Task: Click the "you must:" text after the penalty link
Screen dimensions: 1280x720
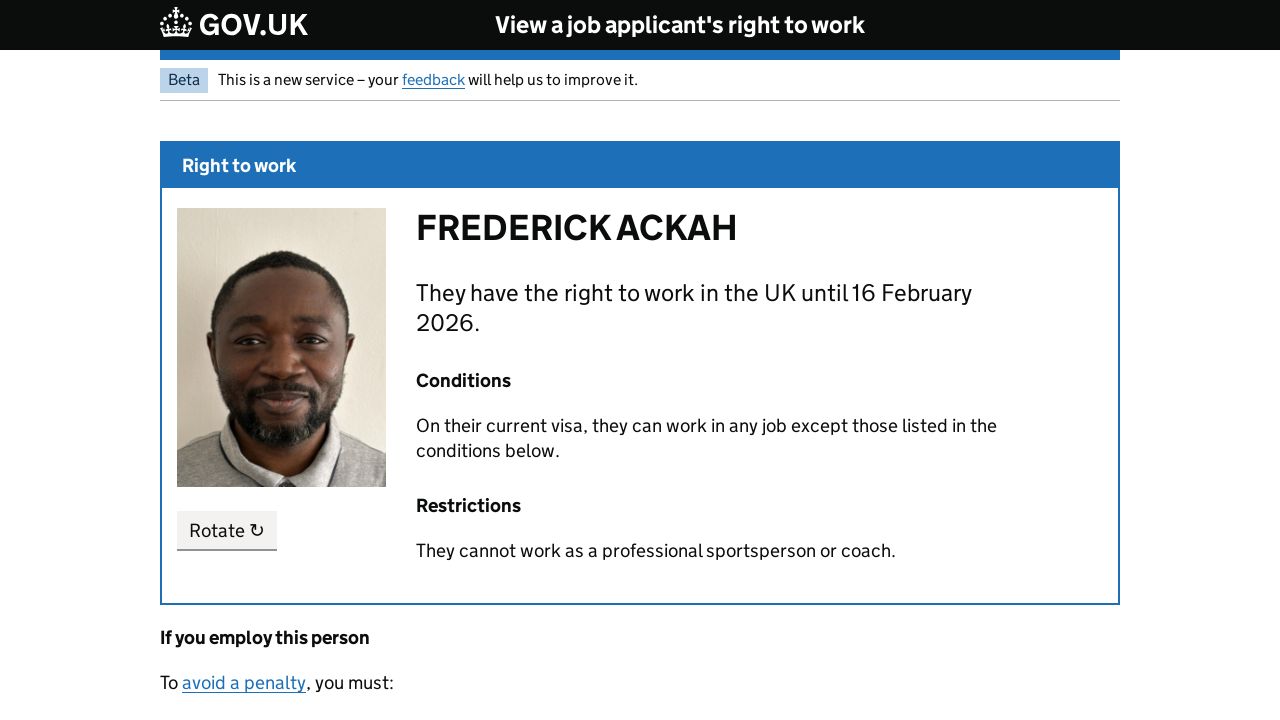Action: 354,683
